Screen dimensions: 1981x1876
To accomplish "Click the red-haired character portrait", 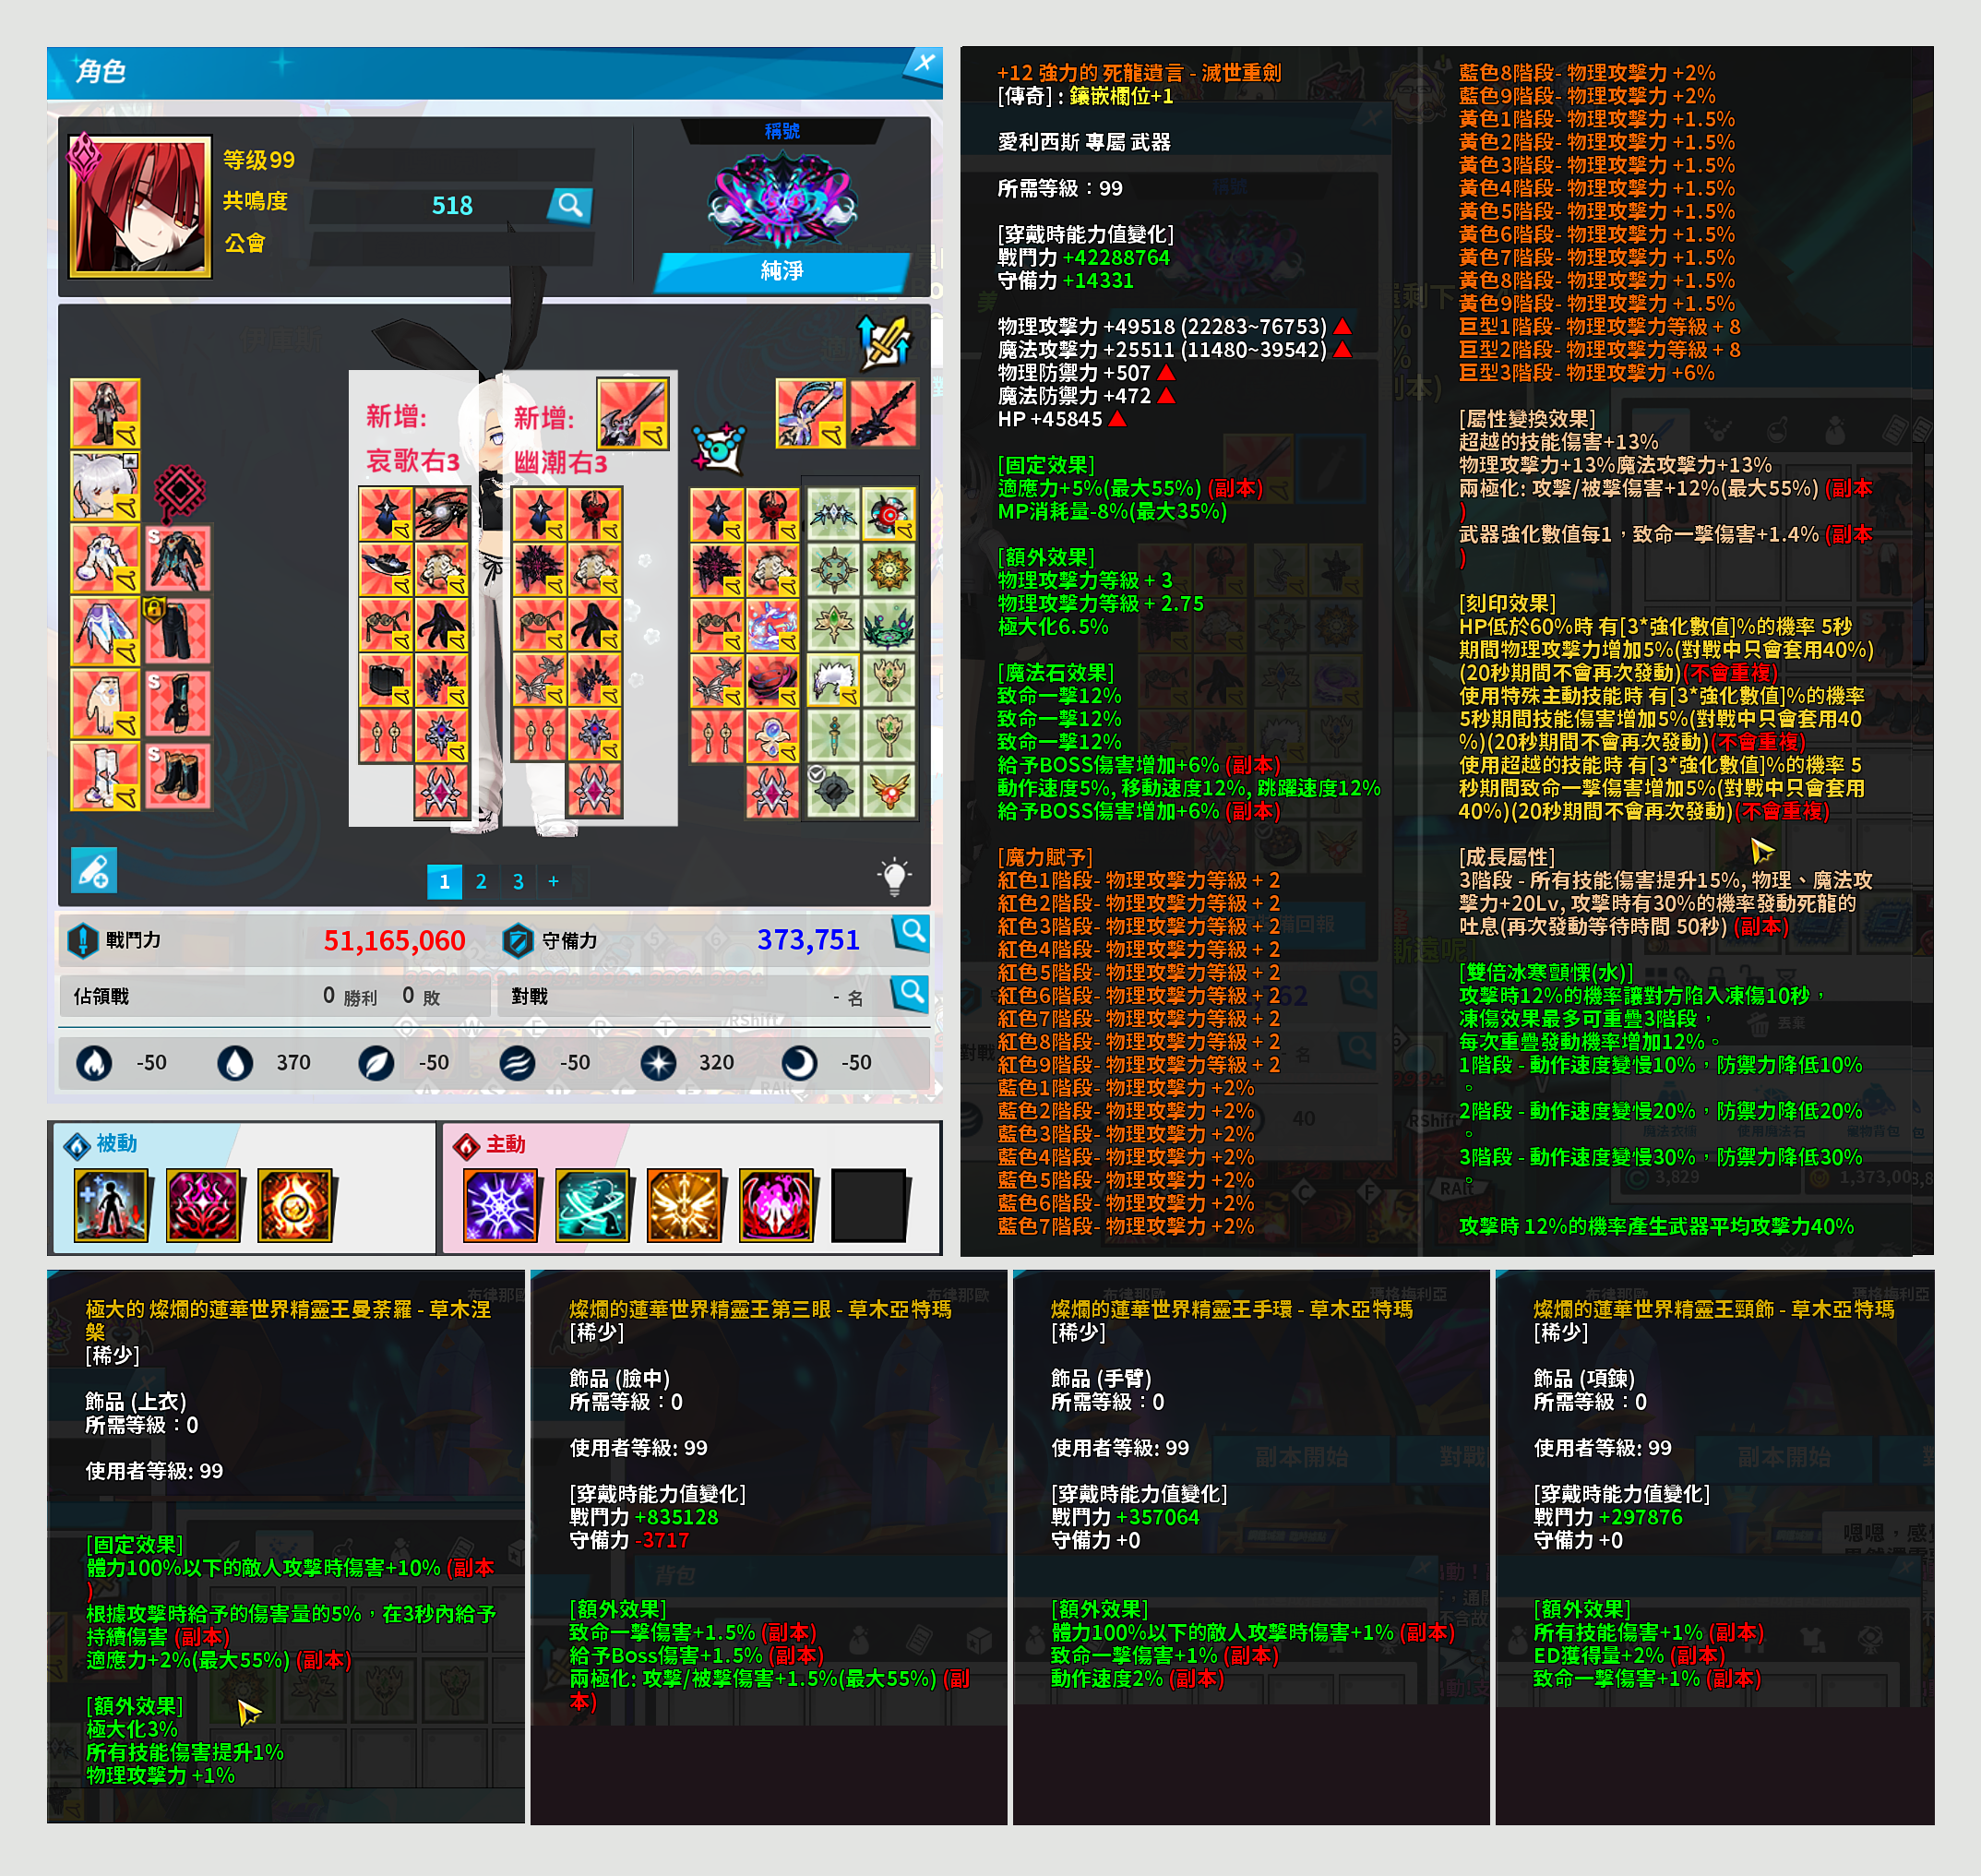I will tap(140, 207).
